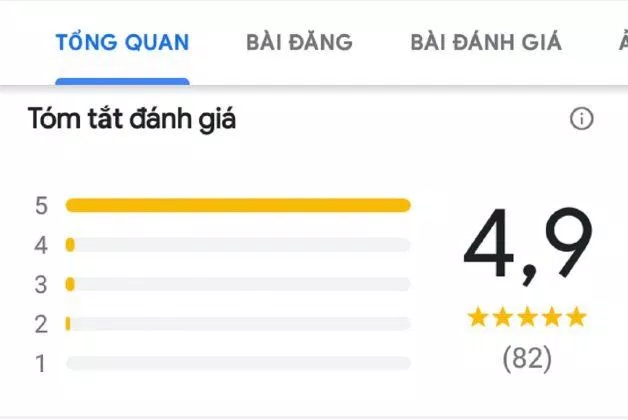Click the number 5 rating label
Screen dimensions: 628x420
click(x=41, y=206)
